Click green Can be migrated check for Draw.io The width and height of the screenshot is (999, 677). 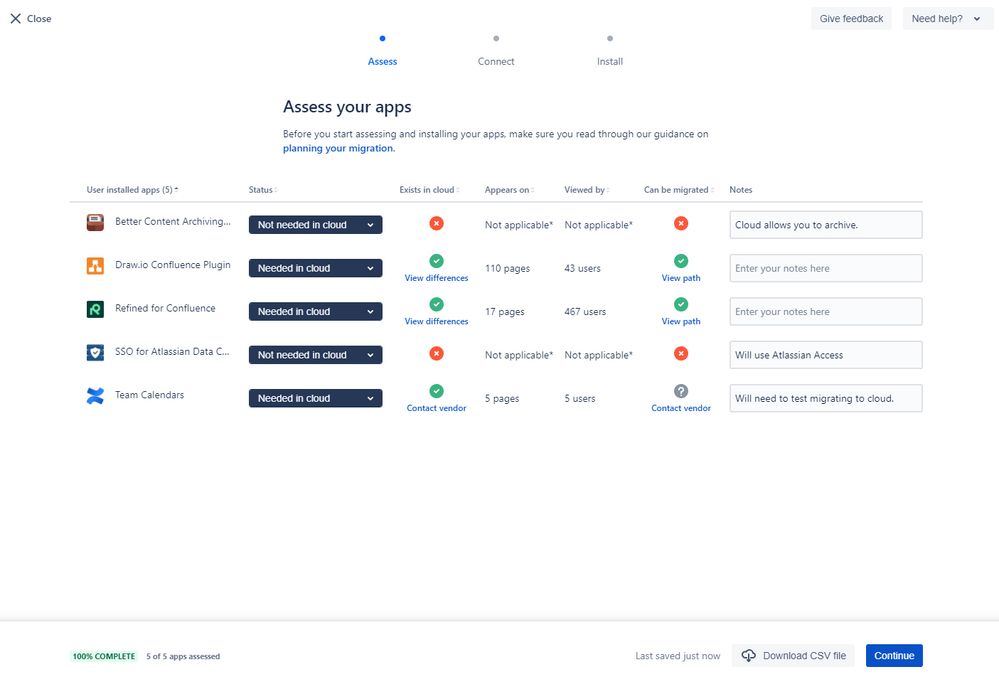[681, 260]
